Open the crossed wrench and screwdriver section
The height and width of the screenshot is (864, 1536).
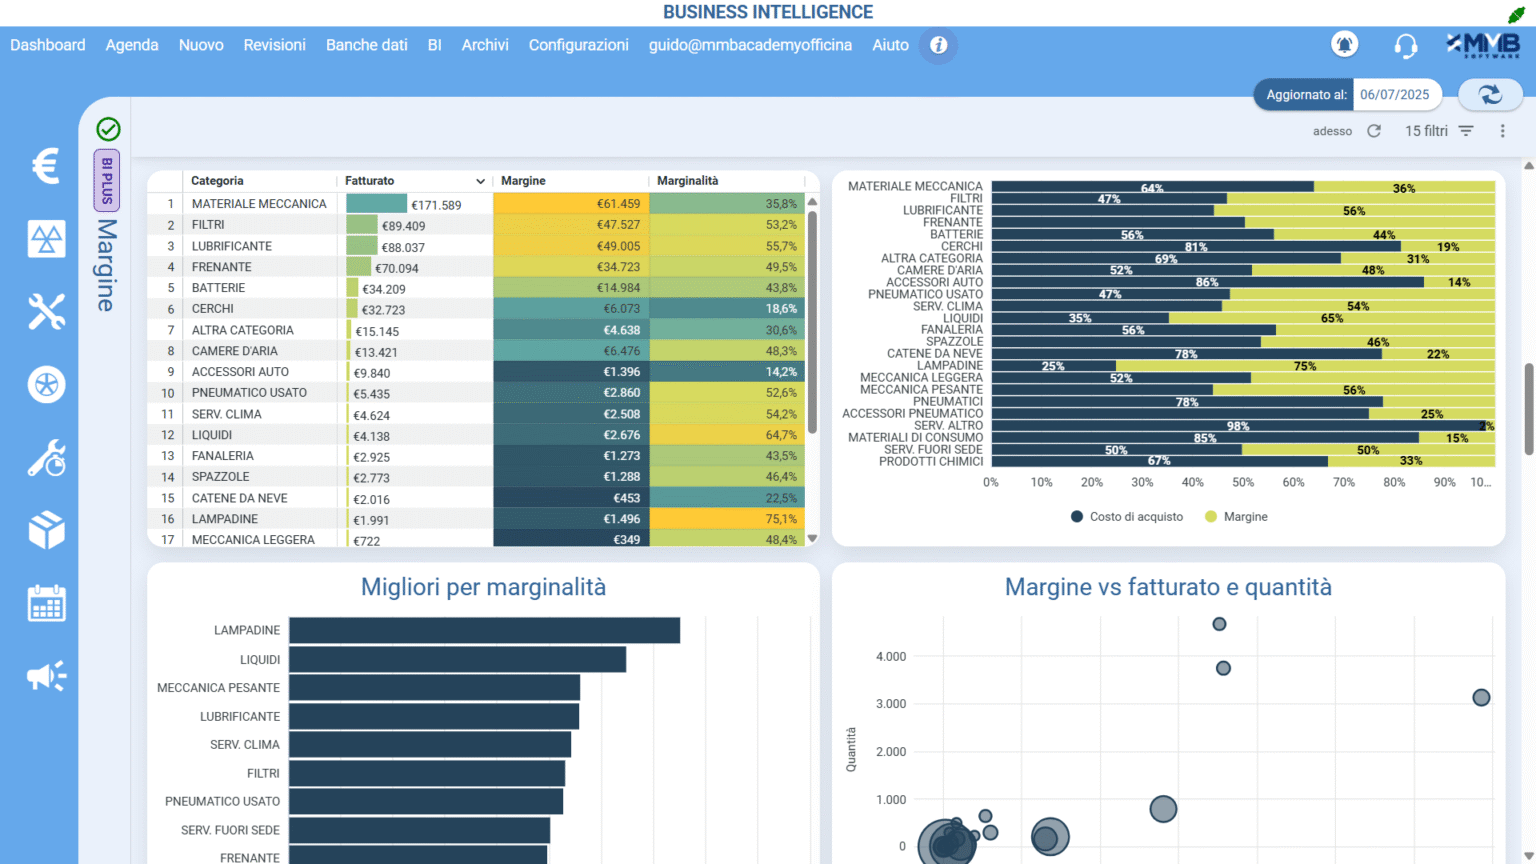(46, 312)
